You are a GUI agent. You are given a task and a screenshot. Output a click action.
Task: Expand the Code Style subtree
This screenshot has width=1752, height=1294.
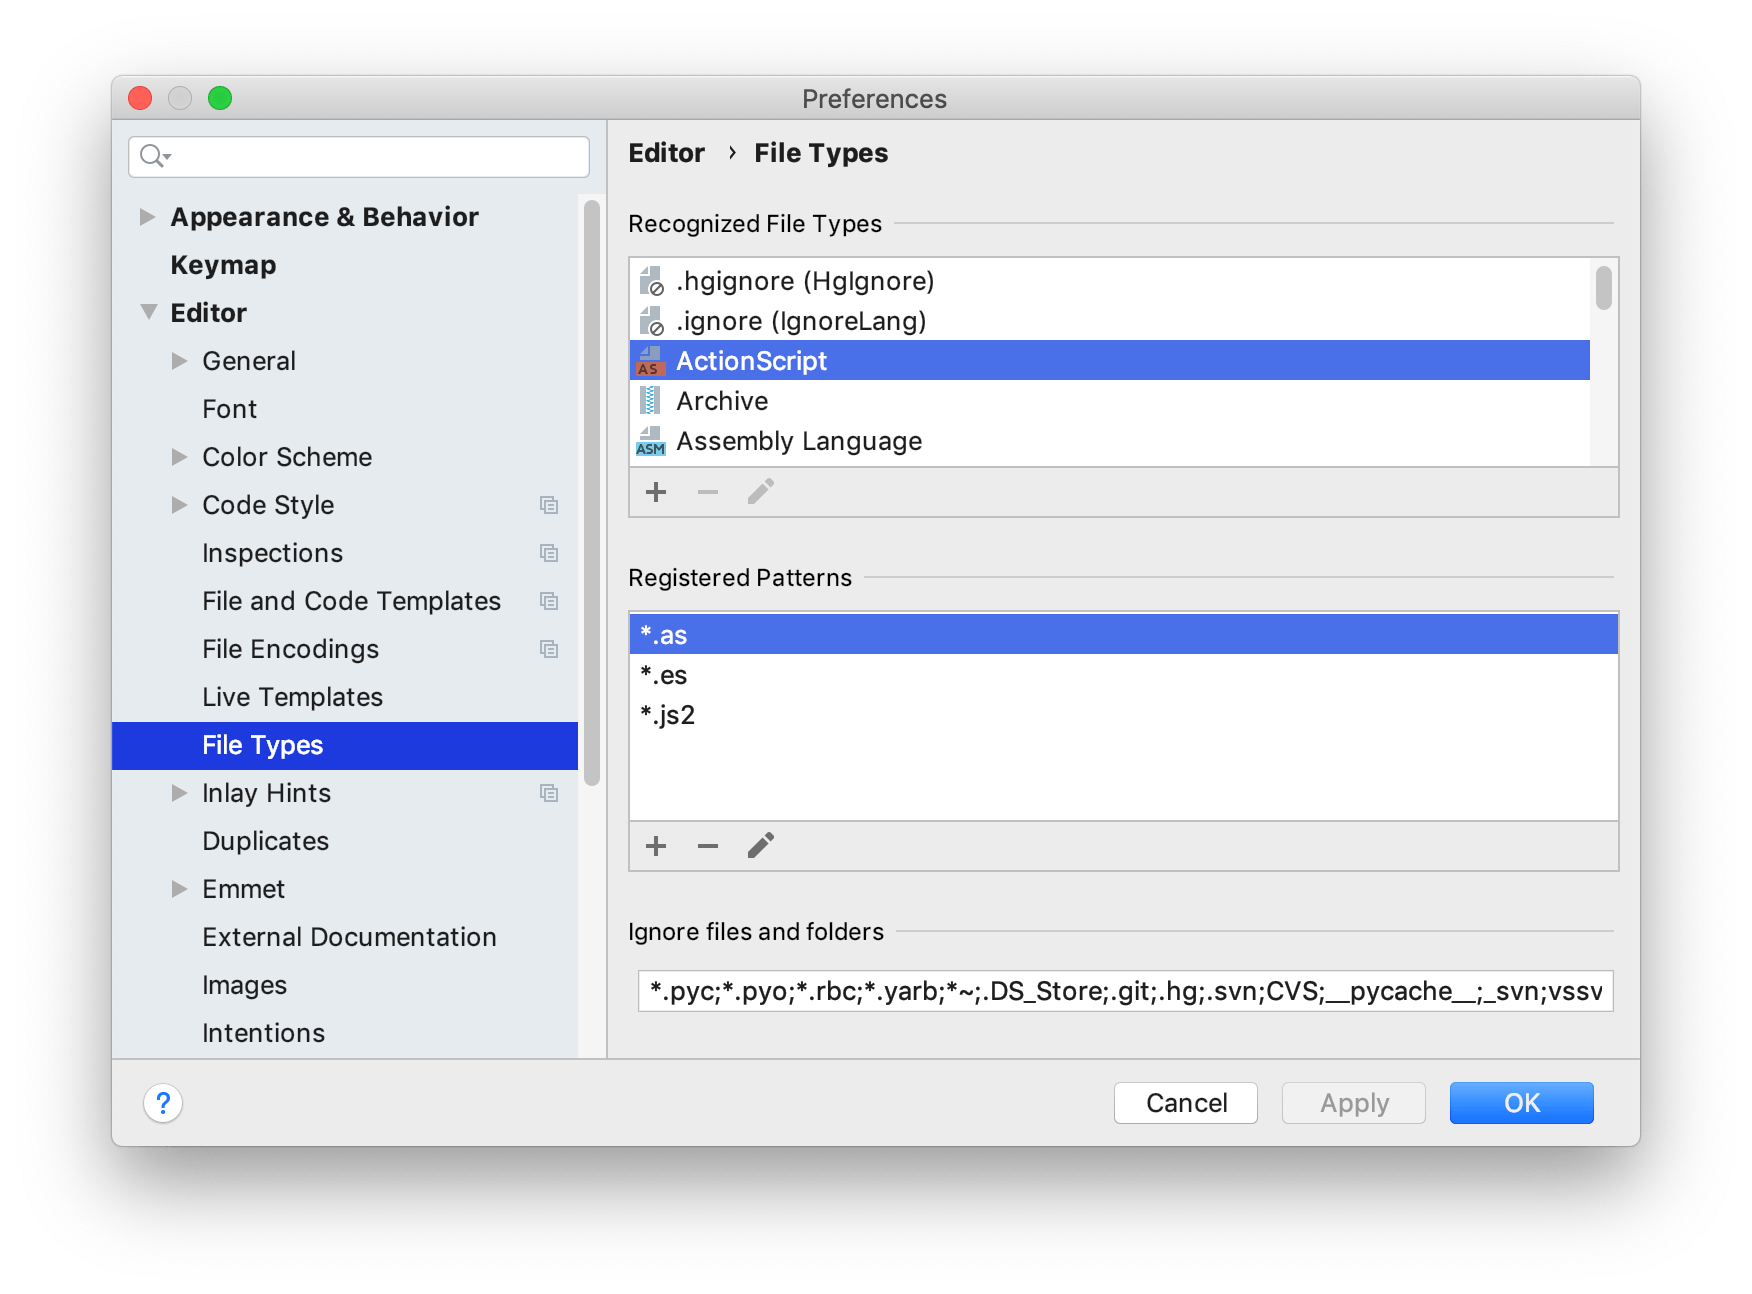pyautogui.click(x=179, y=505)
